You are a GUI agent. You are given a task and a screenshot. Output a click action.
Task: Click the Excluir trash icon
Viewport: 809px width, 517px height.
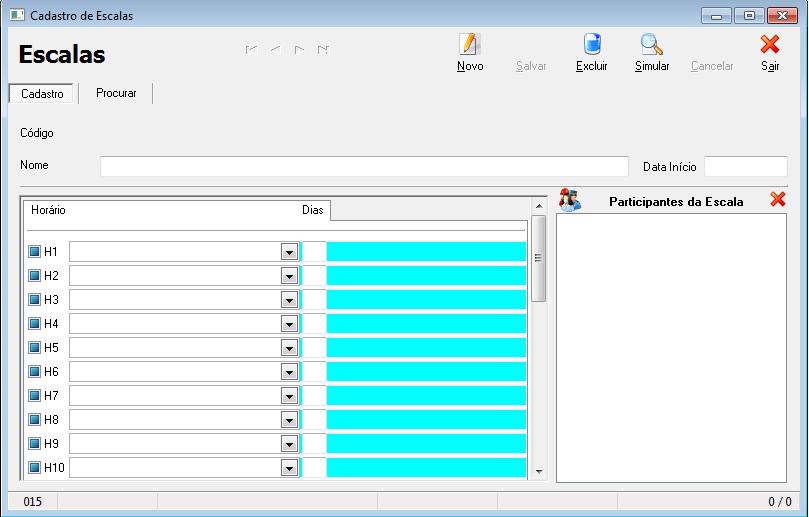coord(592,45)
